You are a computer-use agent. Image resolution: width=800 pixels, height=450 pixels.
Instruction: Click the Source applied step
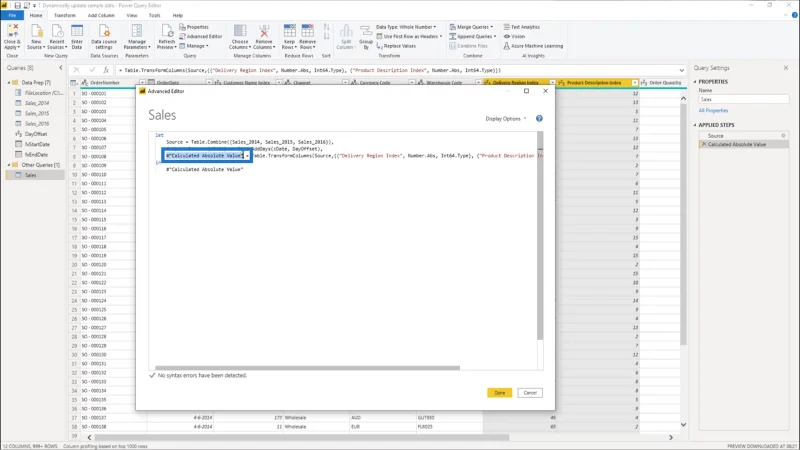tap(715, 136)
